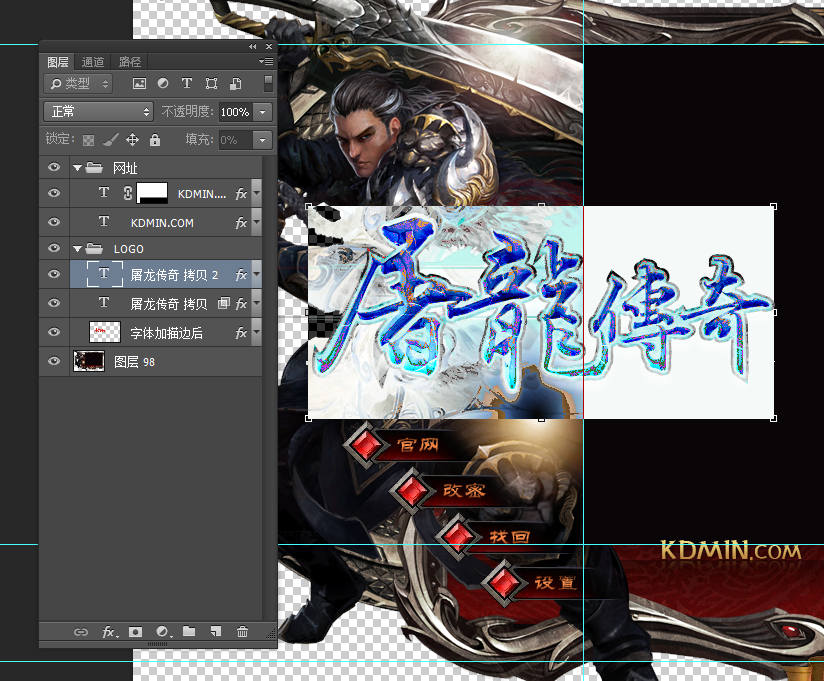The image size is (824, 681).
Task: Click fx icon on 屠龙传奇 拷贝 2 layer
Action: (x=241, y=275)
